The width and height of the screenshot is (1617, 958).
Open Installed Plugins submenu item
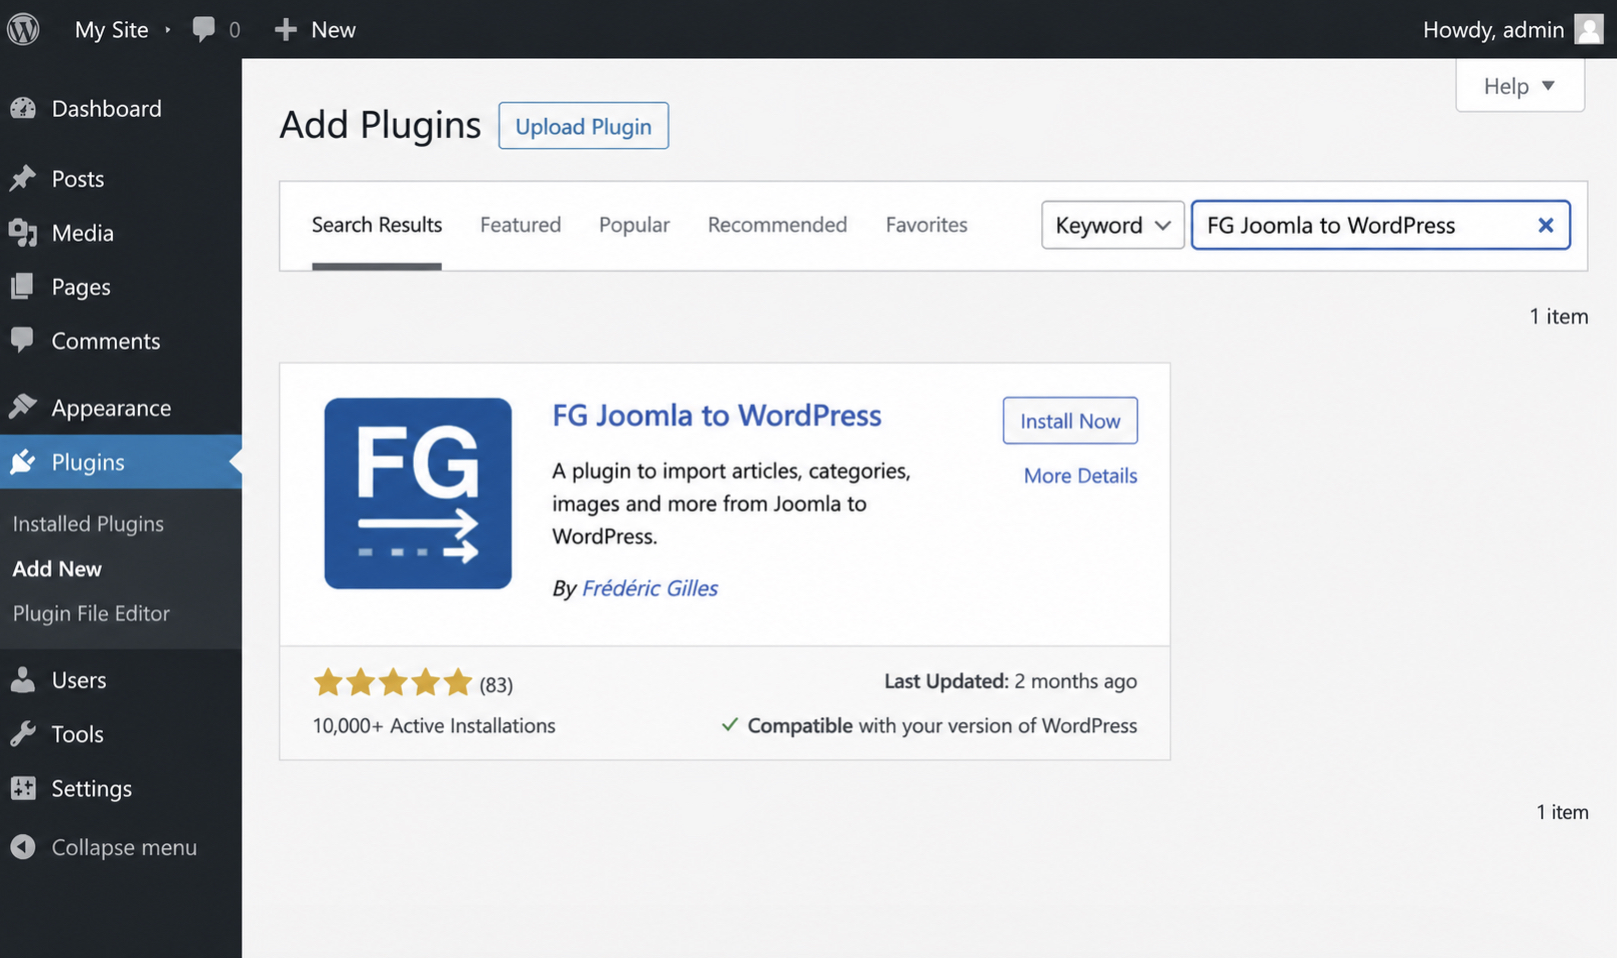point(88,524)
